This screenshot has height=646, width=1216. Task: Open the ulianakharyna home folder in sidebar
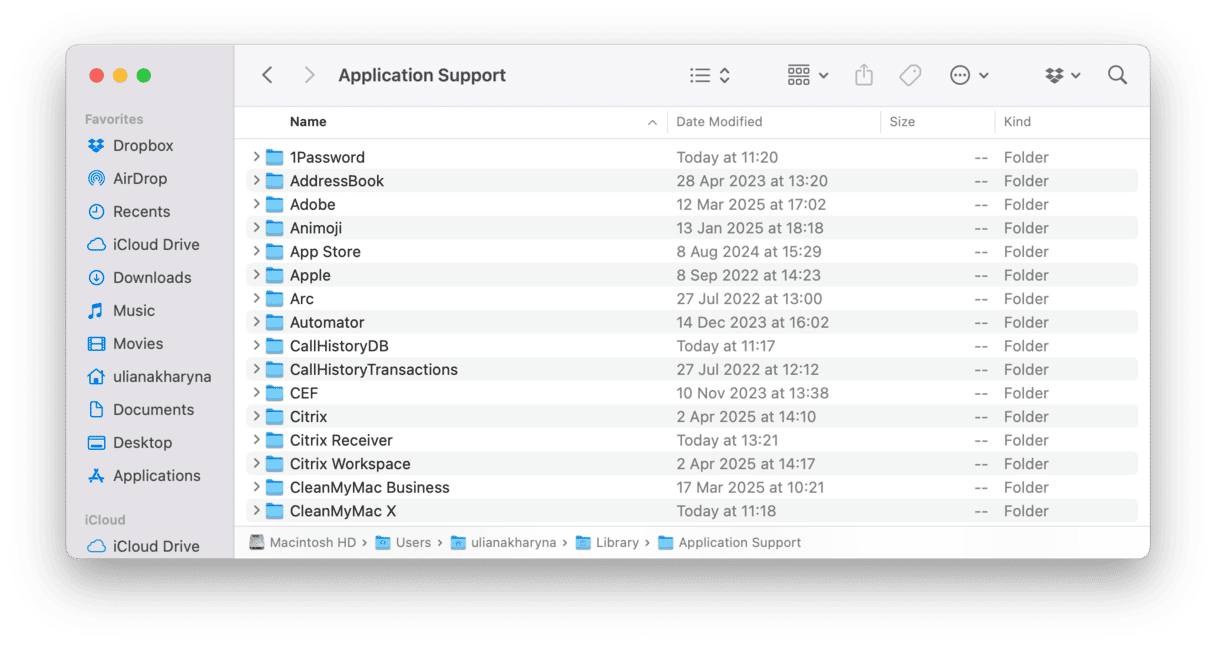tap(149, 377)
